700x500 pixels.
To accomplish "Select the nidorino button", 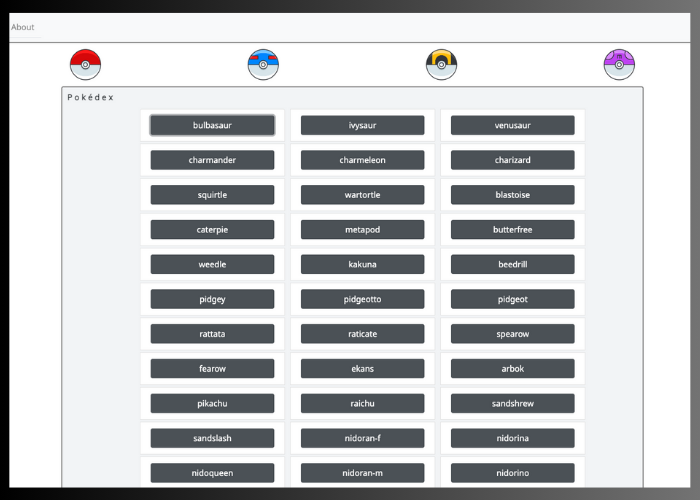I will click(x=512, y=474).
